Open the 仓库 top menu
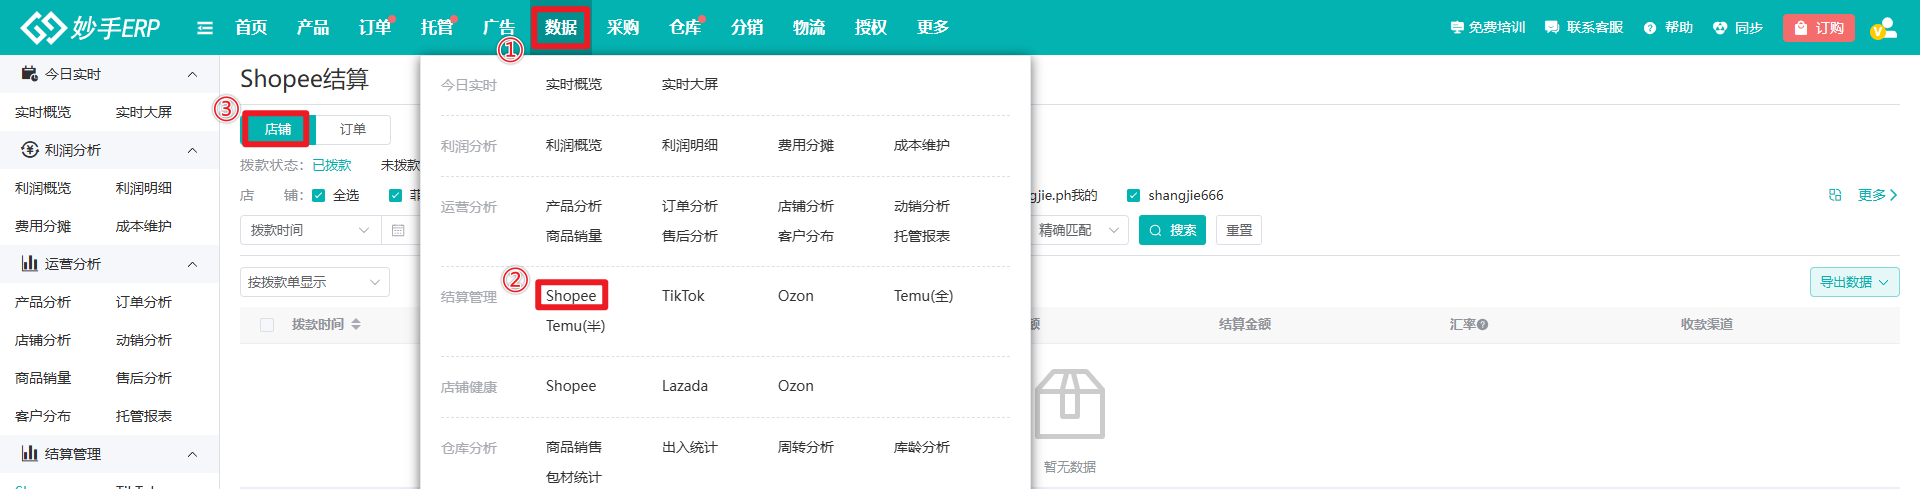 (685, 28)
